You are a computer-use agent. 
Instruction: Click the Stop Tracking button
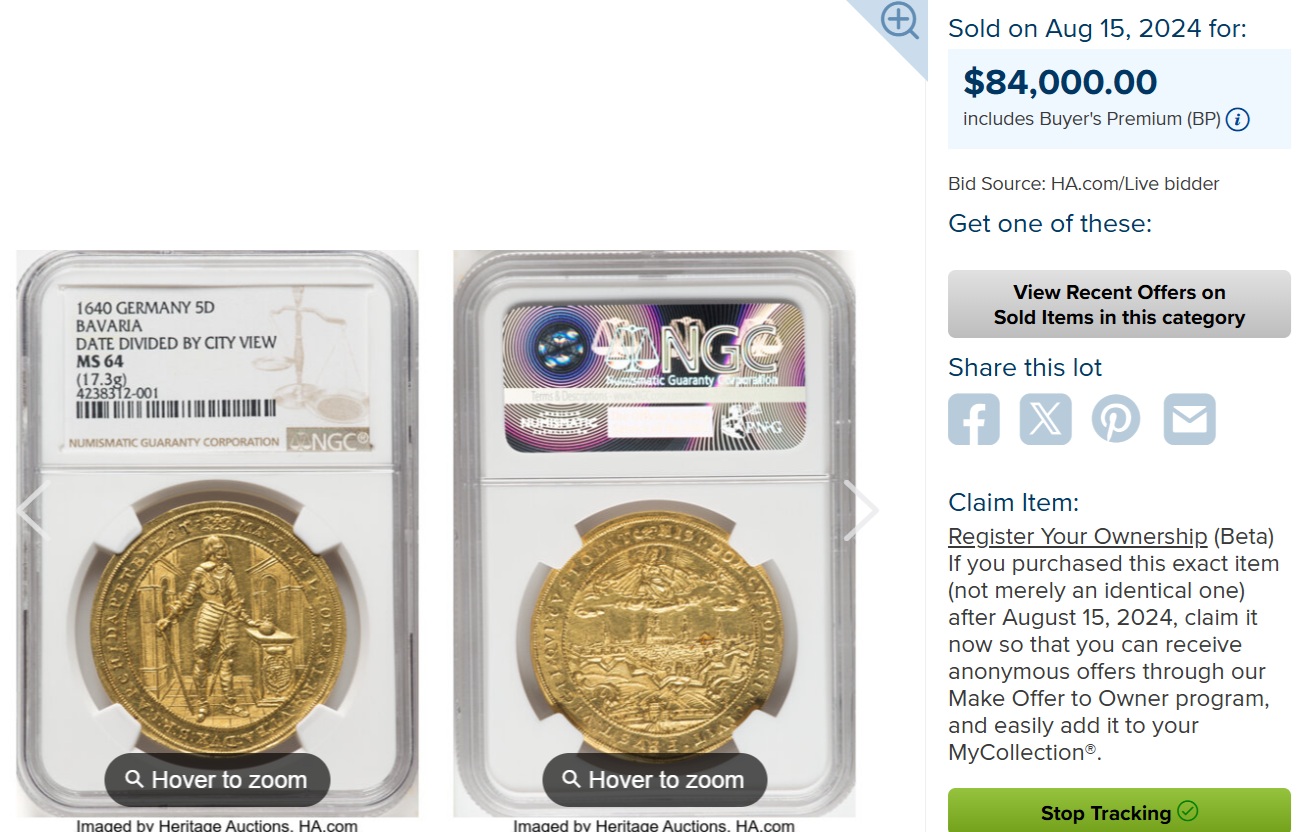(x=1119, y=811)
